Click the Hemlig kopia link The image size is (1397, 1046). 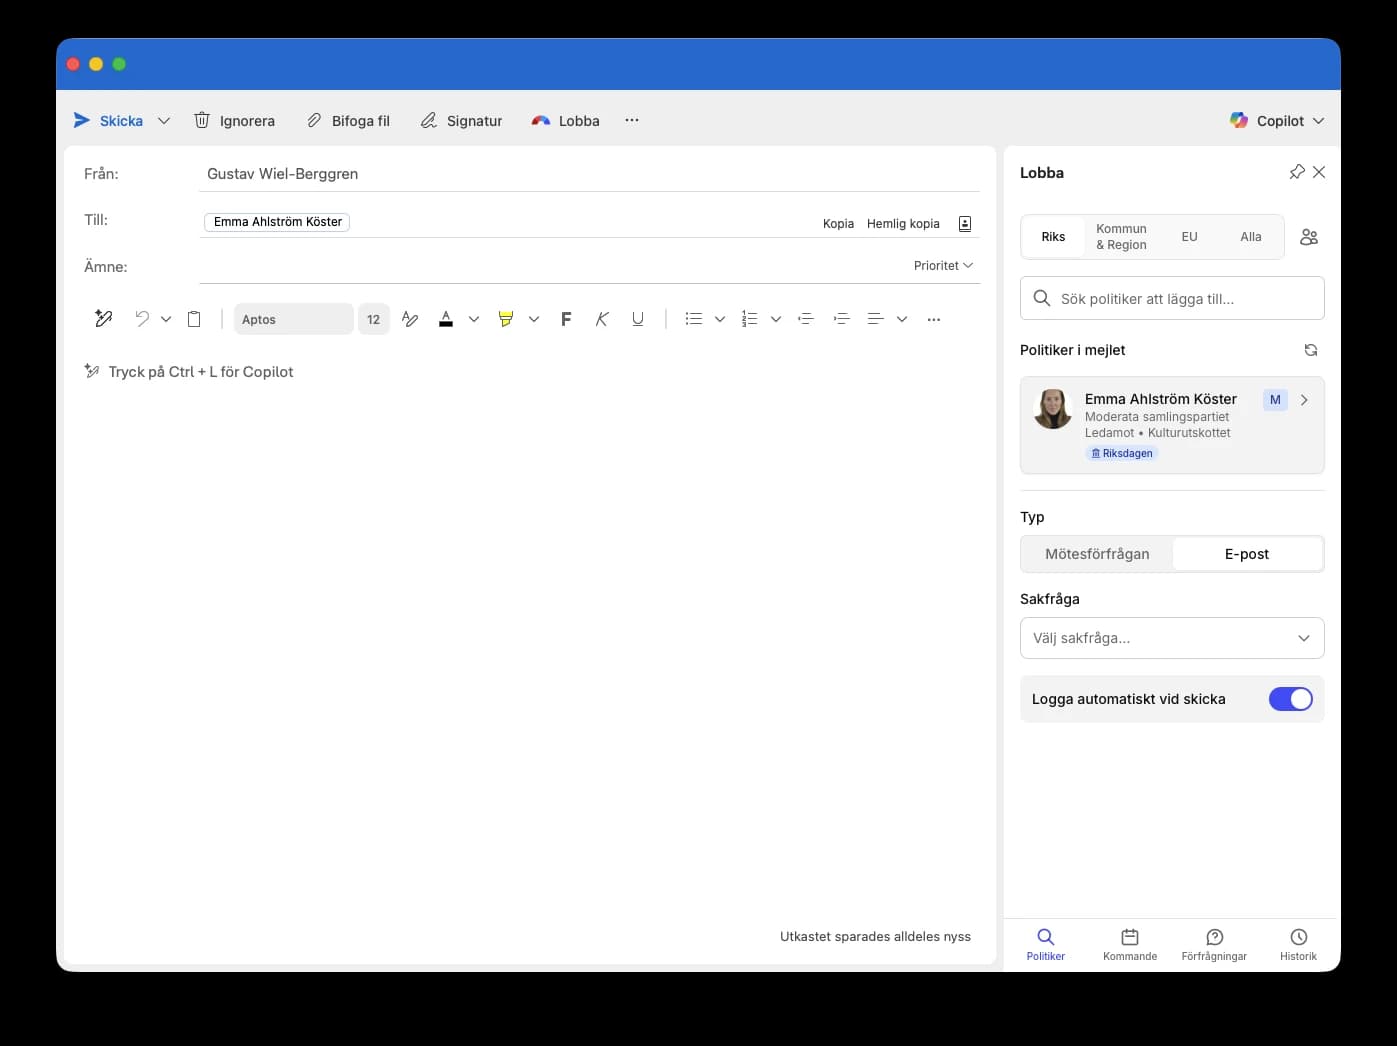(x=903, y=224)
